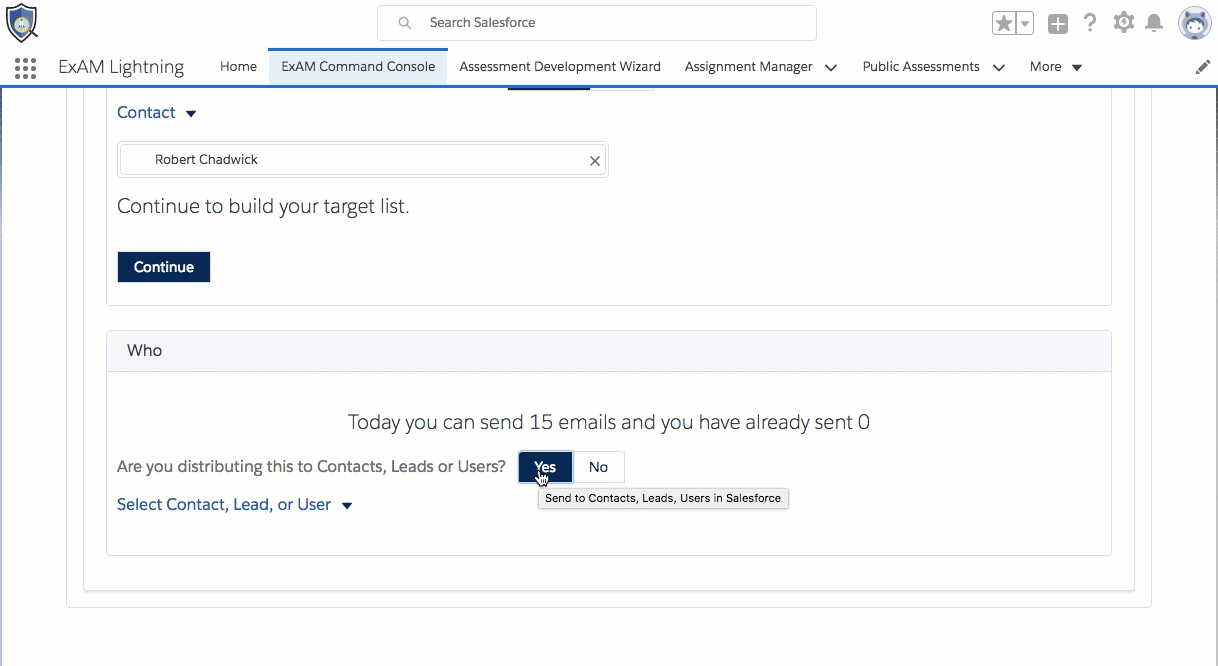Expand Select Contact, Lead, or User dropdown
Image resolution: width=1218 pixels, height=666 pixels.
coord(235,504)
